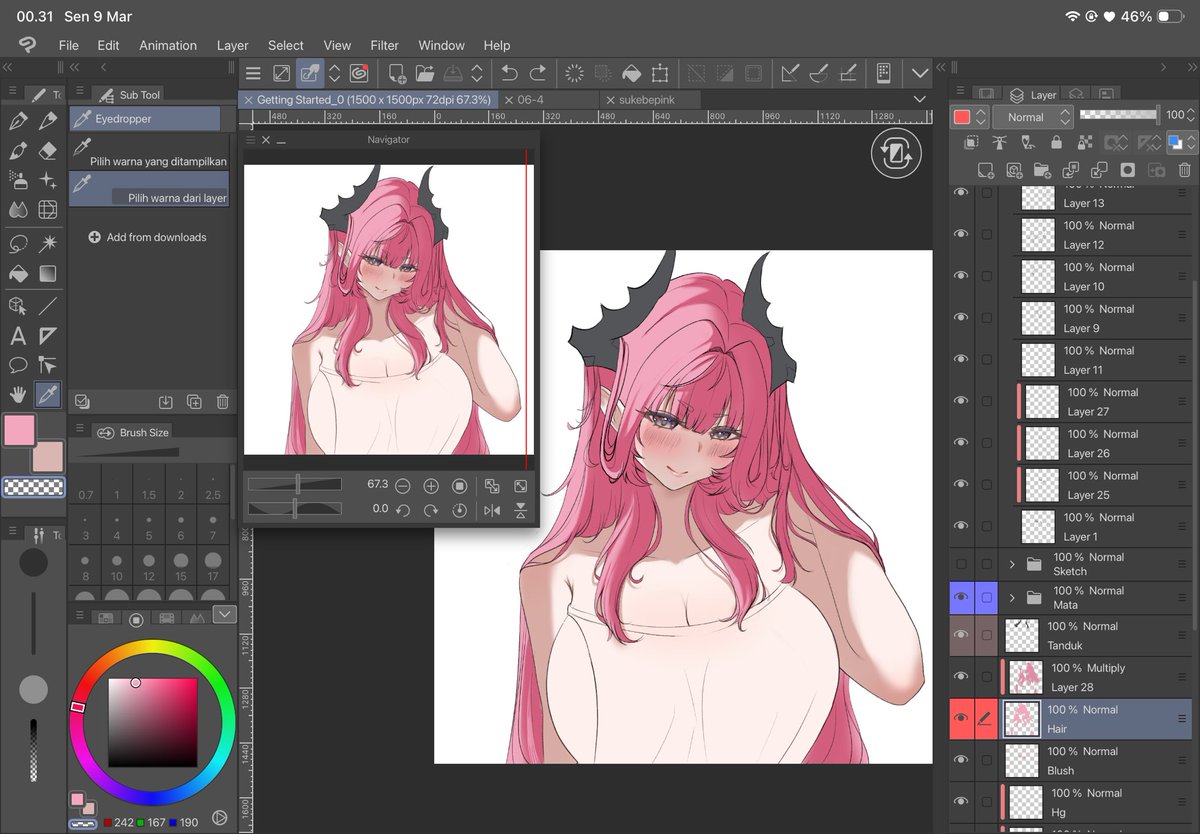Select the Decoration sparkle tool
1200x834 pixels.
coord(48,181)
